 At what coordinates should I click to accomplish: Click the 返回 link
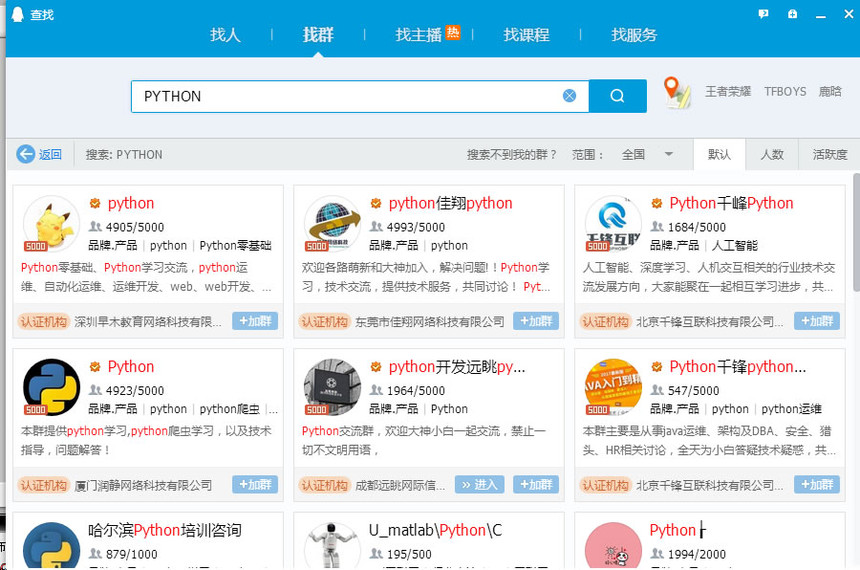(x=50, y=155)
